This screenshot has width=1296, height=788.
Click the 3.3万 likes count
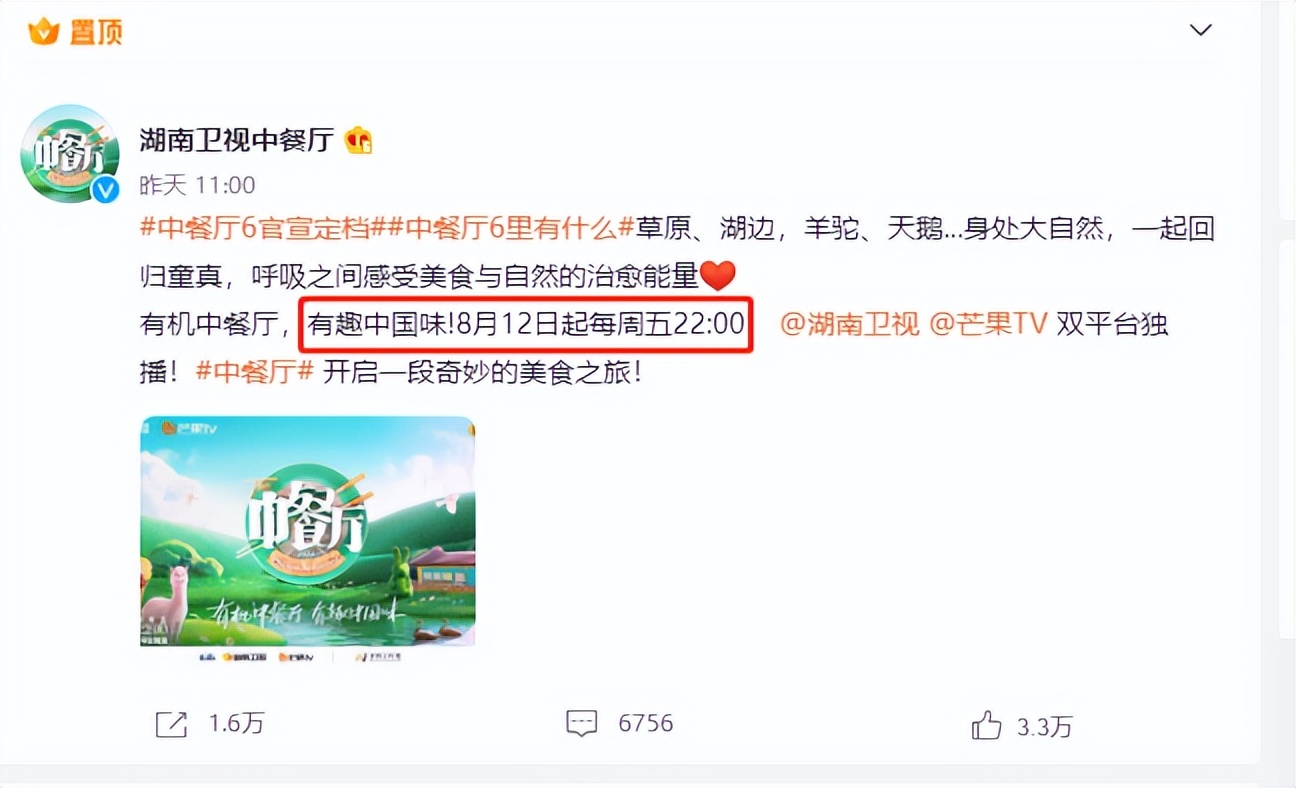point(1045,727)
